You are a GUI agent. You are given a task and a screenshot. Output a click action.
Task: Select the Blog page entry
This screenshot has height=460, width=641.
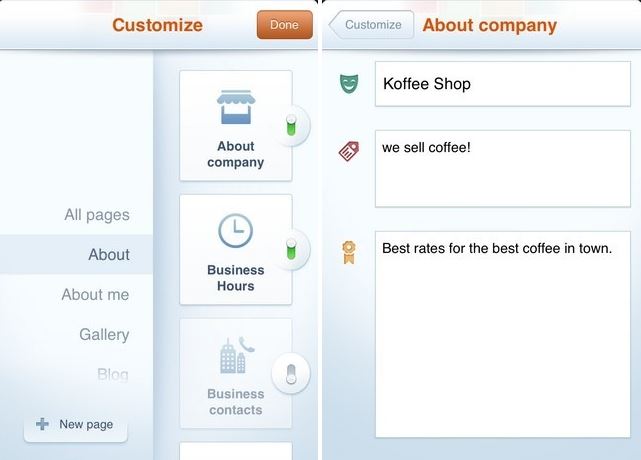113,374
